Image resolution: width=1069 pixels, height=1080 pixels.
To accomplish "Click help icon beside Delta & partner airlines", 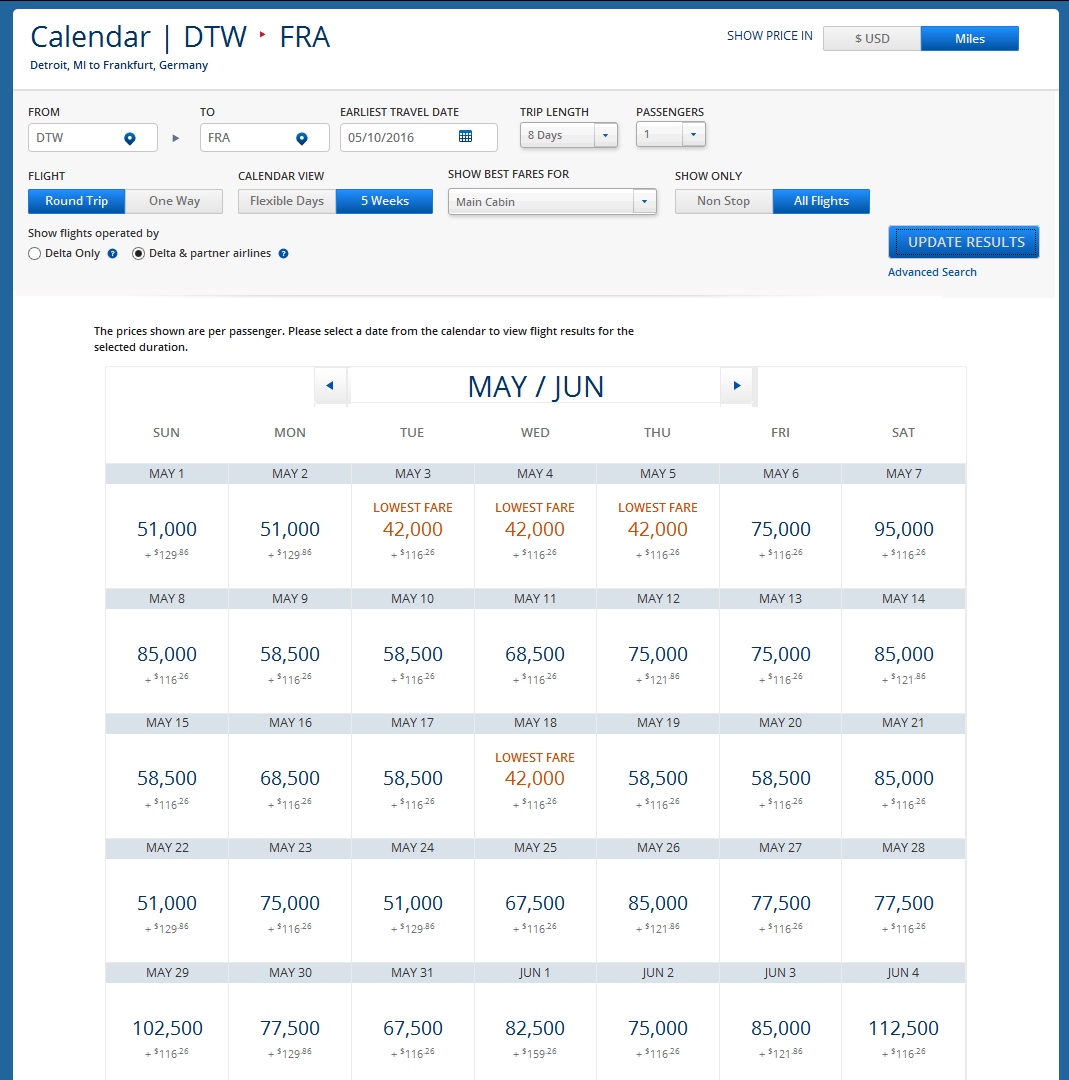I will pos(283,254).
